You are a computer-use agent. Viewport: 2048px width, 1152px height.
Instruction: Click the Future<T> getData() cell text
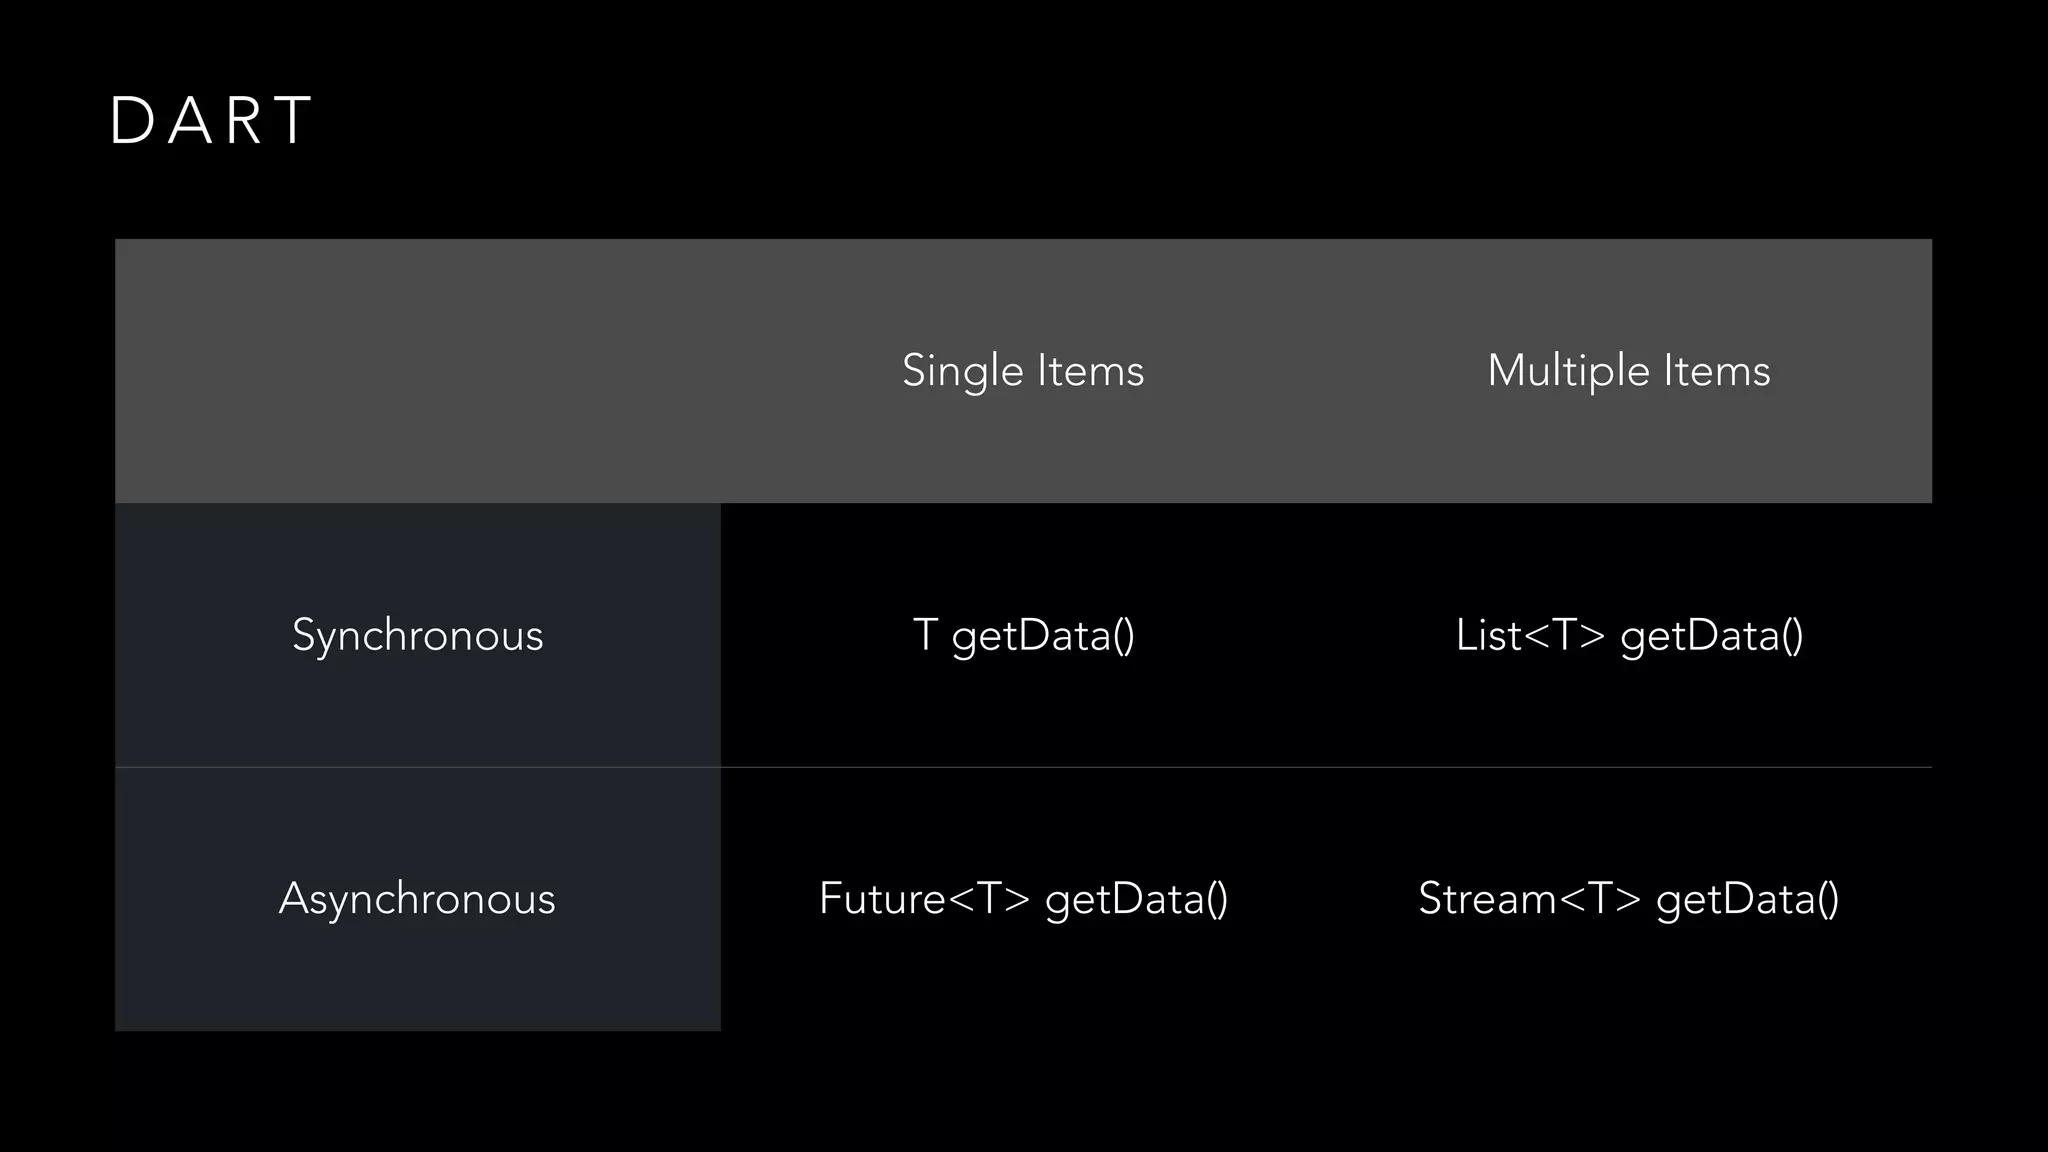[x=1023, y=898]
